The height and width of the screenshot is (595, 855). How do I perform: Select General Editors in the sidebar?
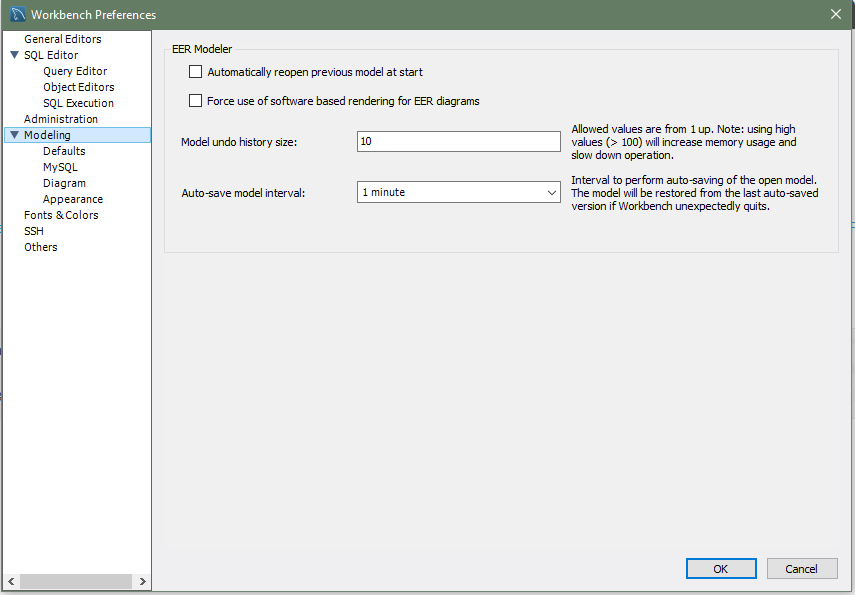pos(62,39)
